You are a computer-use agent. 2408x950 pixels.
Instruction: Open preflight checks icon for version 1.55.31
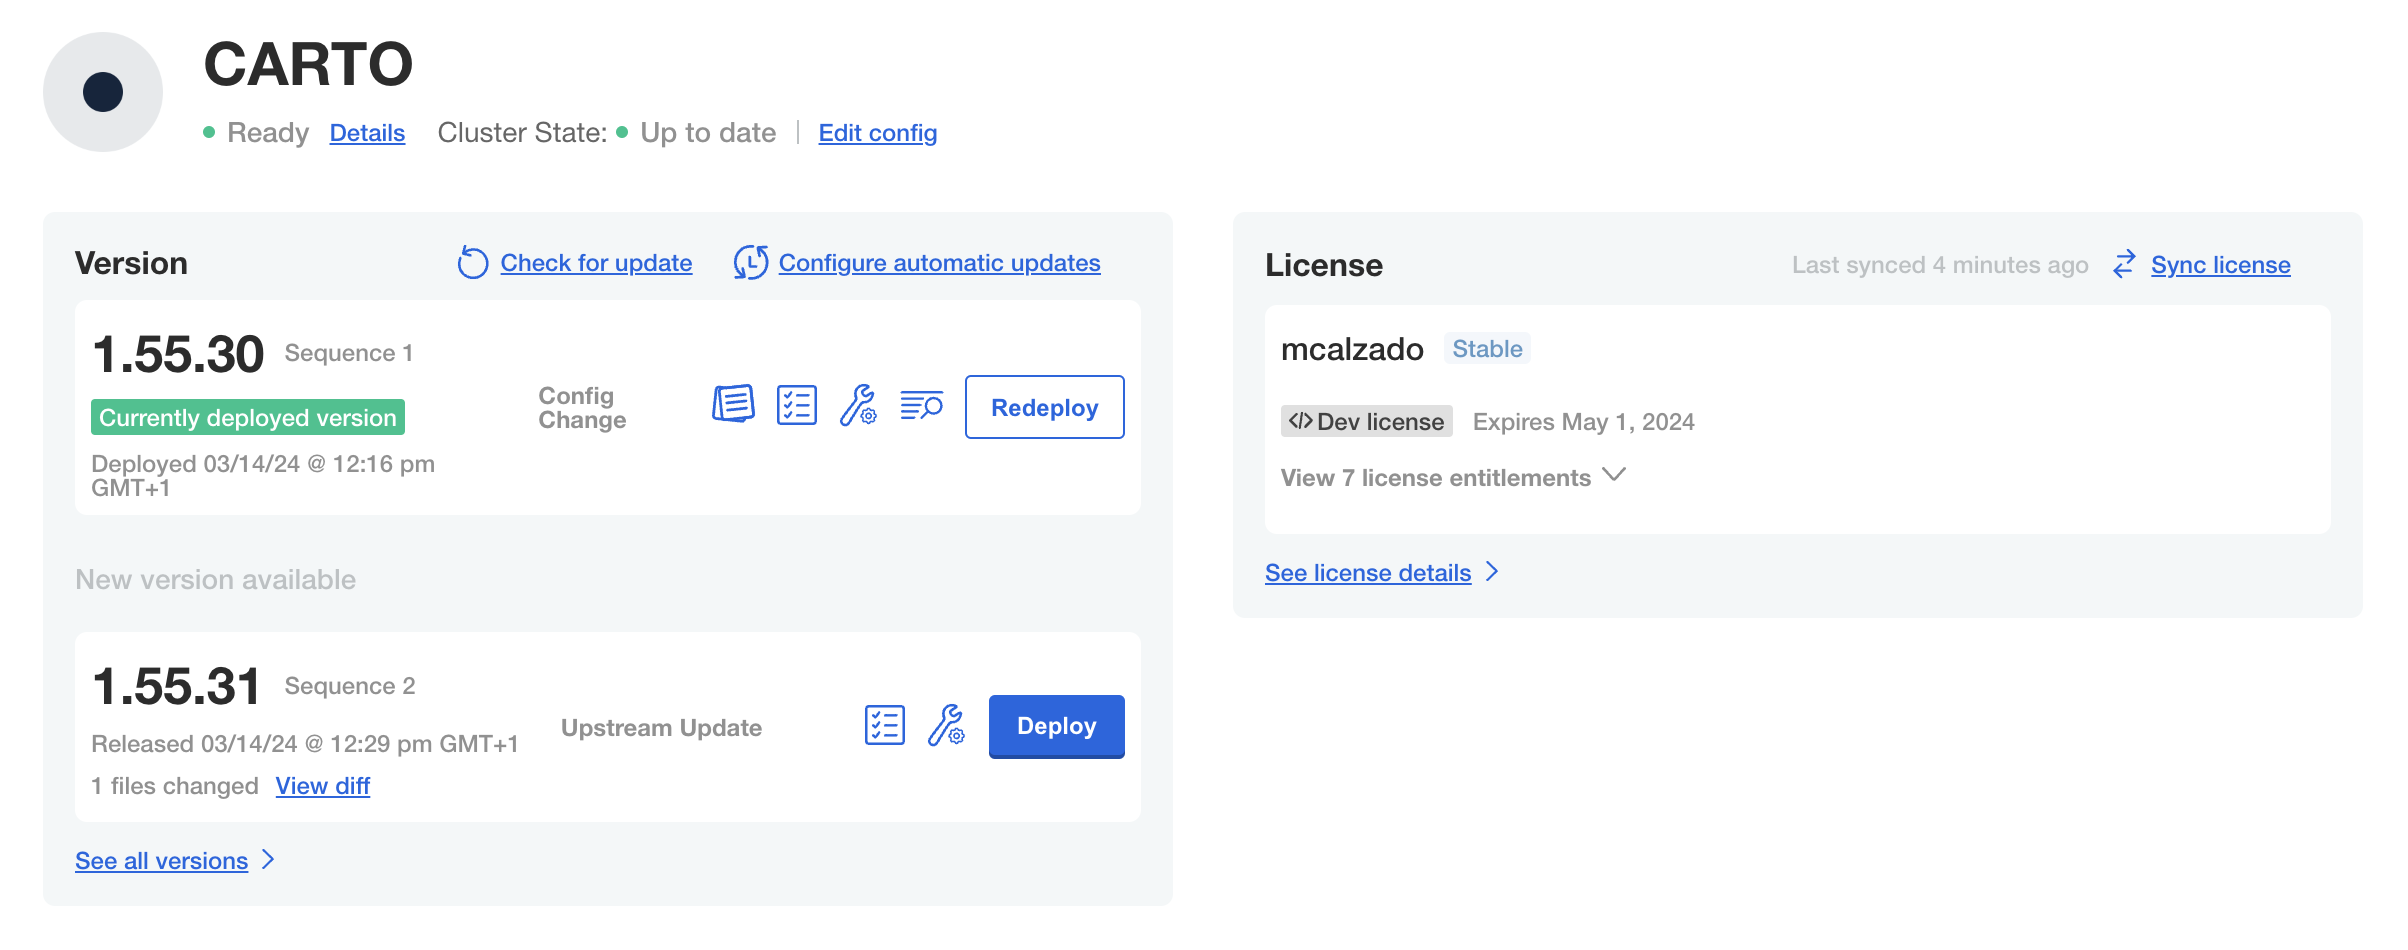click(x=884, y=725)
